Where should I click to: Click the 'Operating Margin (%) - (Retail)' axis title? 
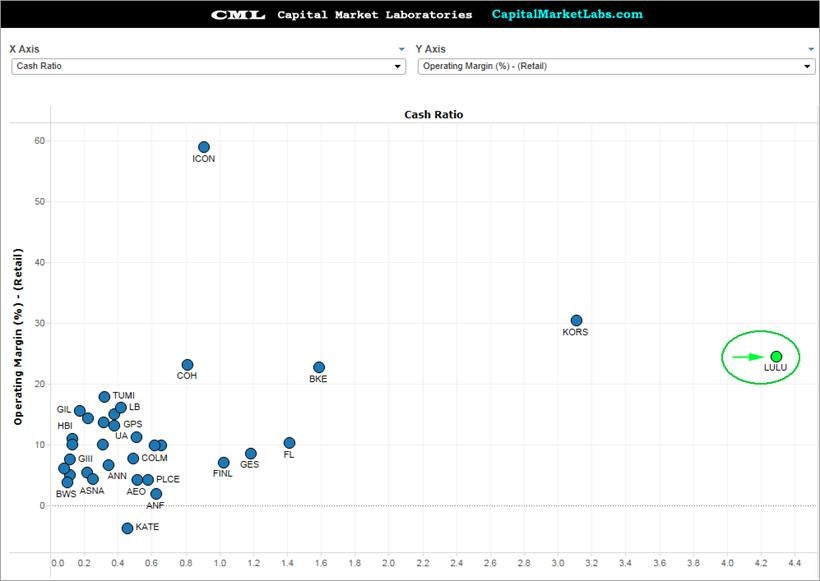(x=18, y=336)
